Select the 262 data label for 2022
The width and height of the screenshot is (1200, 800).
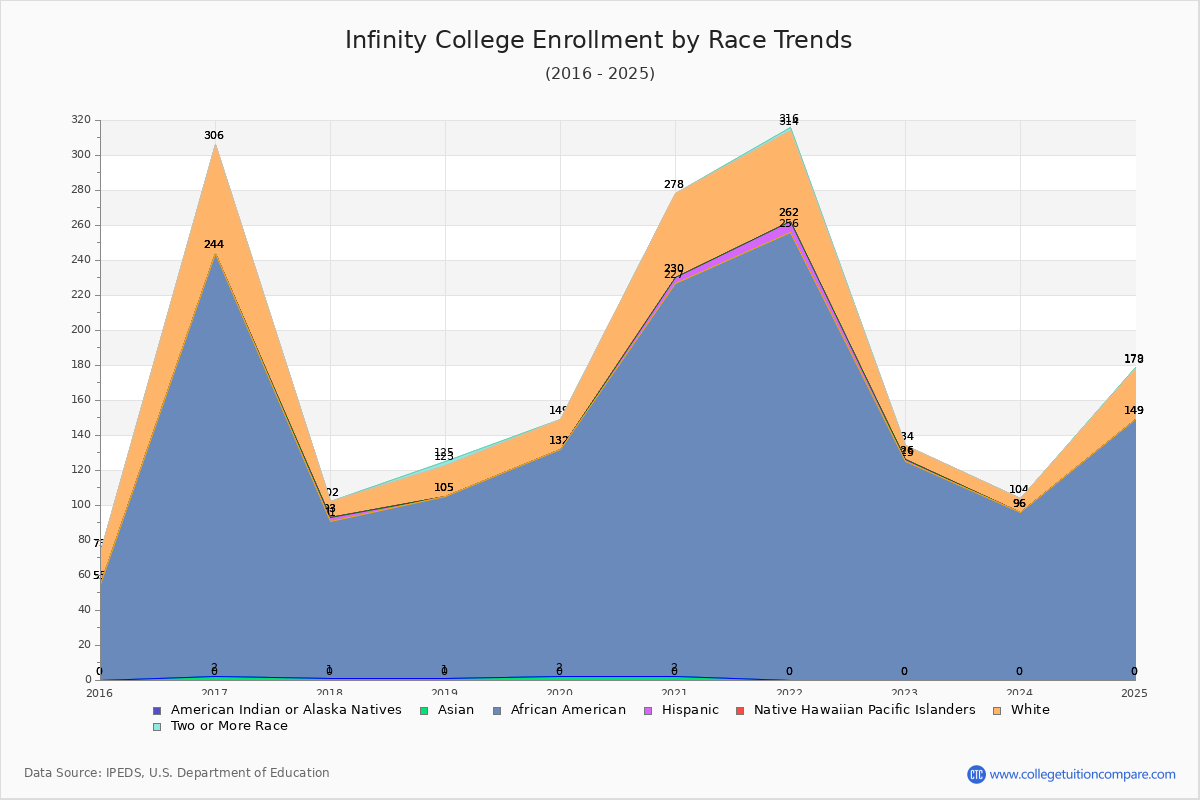pos(789,213)
